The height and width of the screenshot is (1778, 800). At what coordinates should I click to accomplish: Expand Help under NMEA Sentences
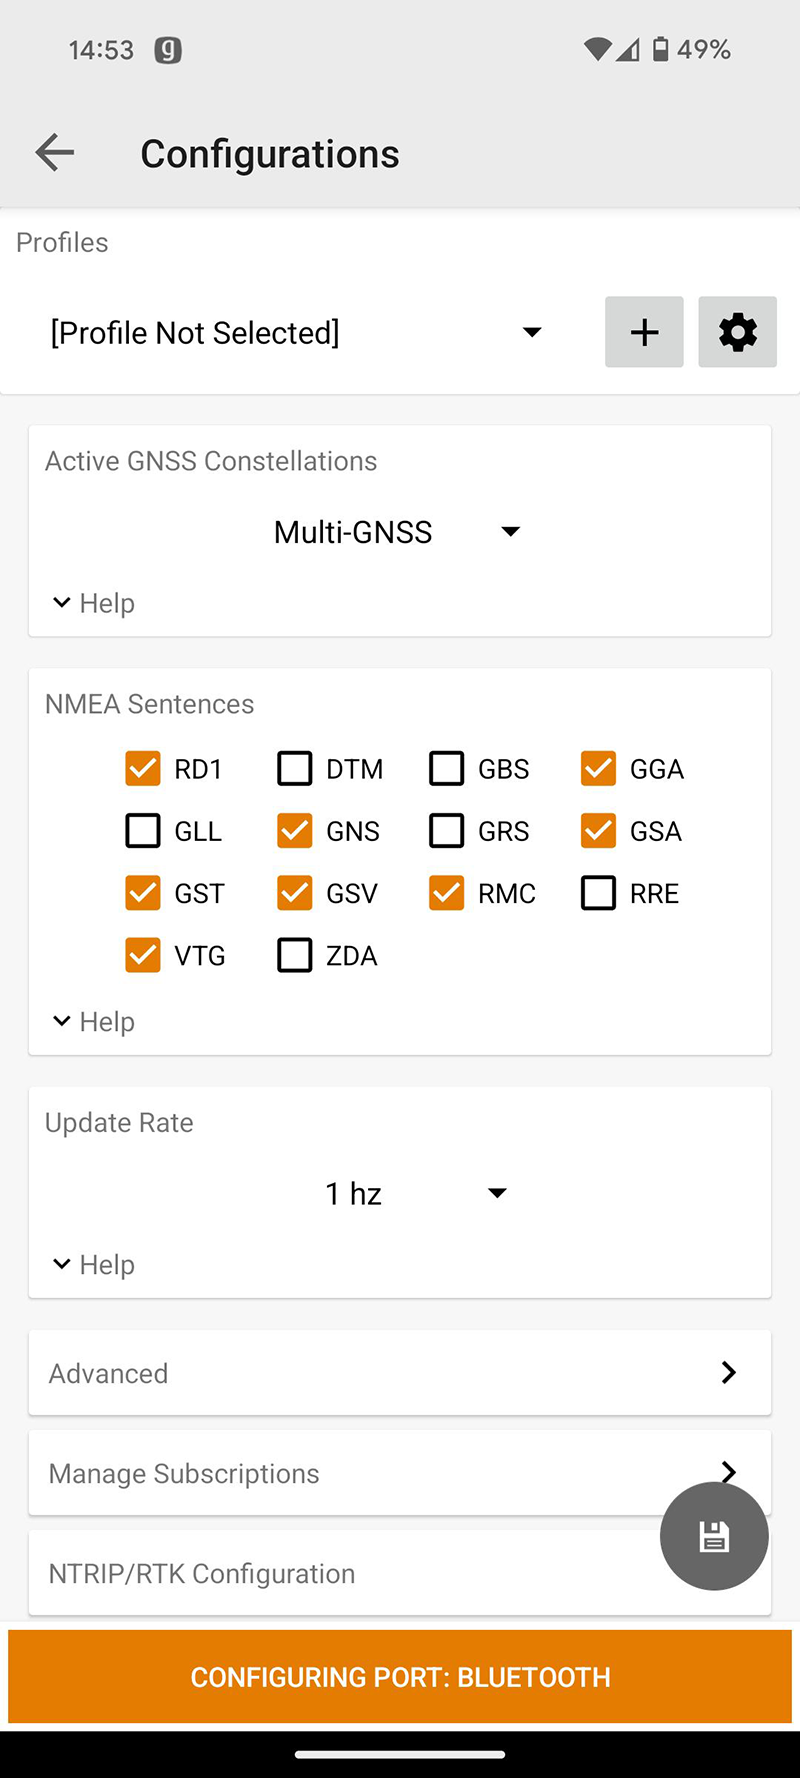coord(93,1021)
